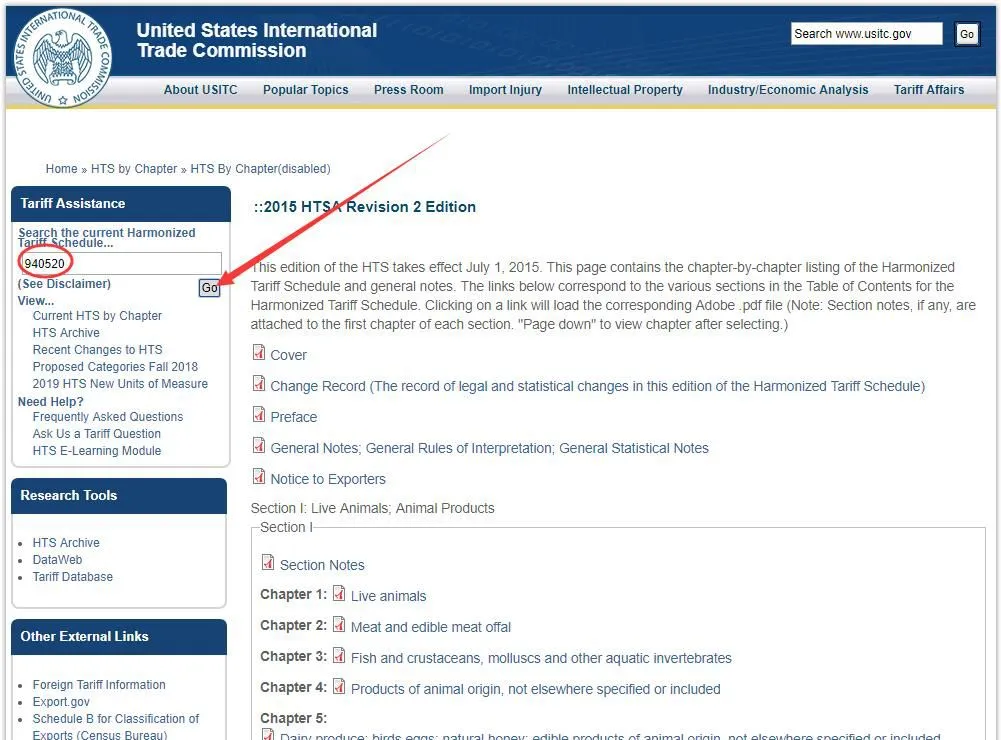Open Tariff Database under Research Tools
The image size is (1001, 740).
coord(73,577)
